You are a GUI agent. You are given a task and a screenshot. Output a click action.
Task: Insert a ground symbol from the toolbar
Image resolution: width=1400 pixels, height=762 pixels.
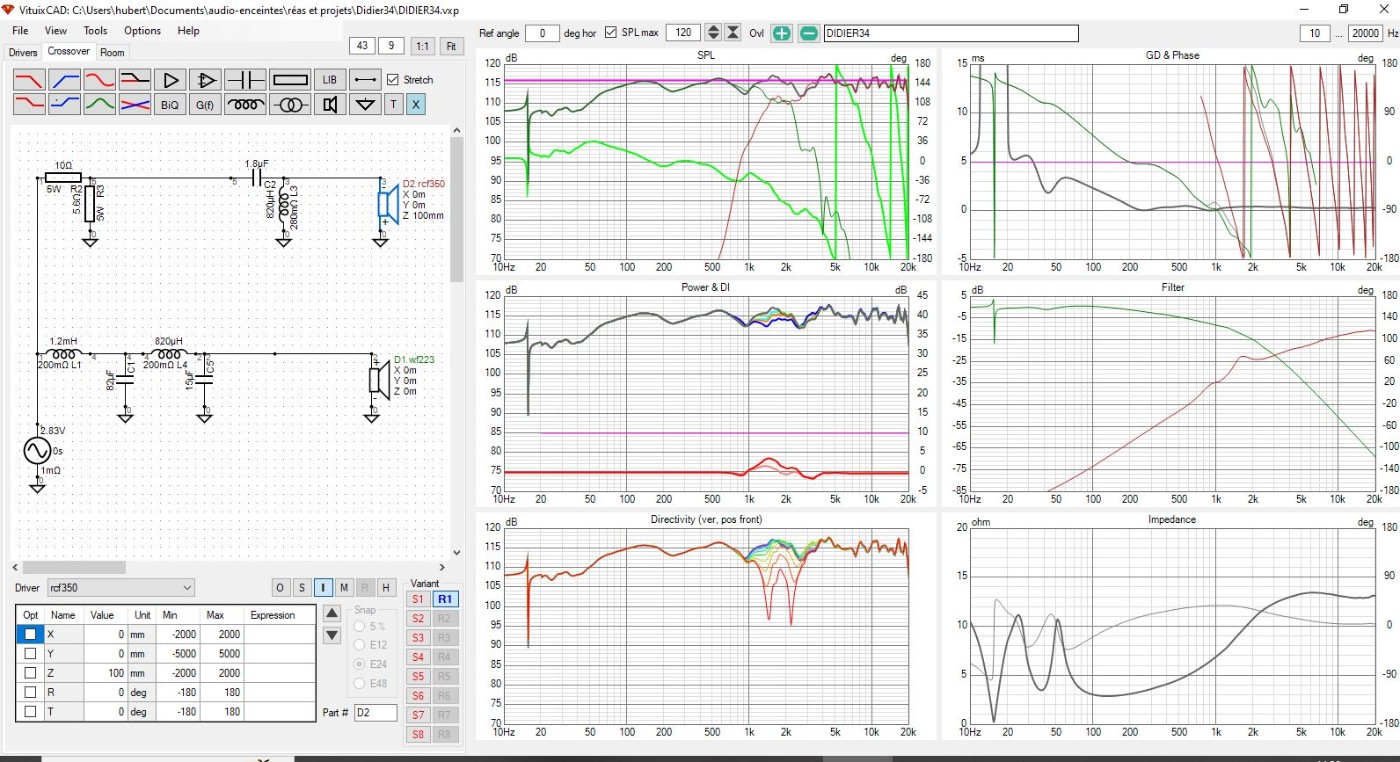(365, 104)
